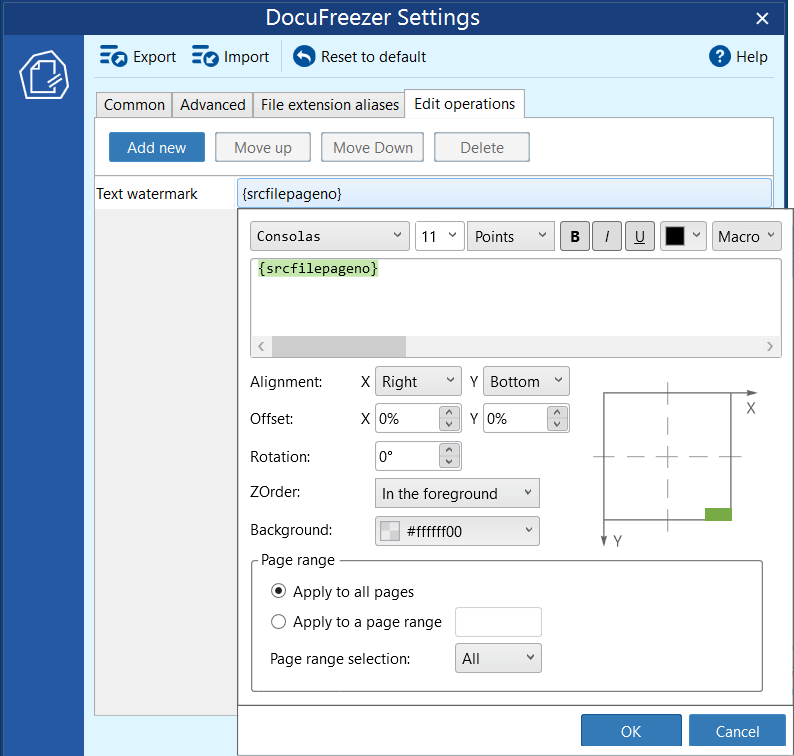Increase the X offset value
This screenshot has height=756, width=794.
coord(449,412)
